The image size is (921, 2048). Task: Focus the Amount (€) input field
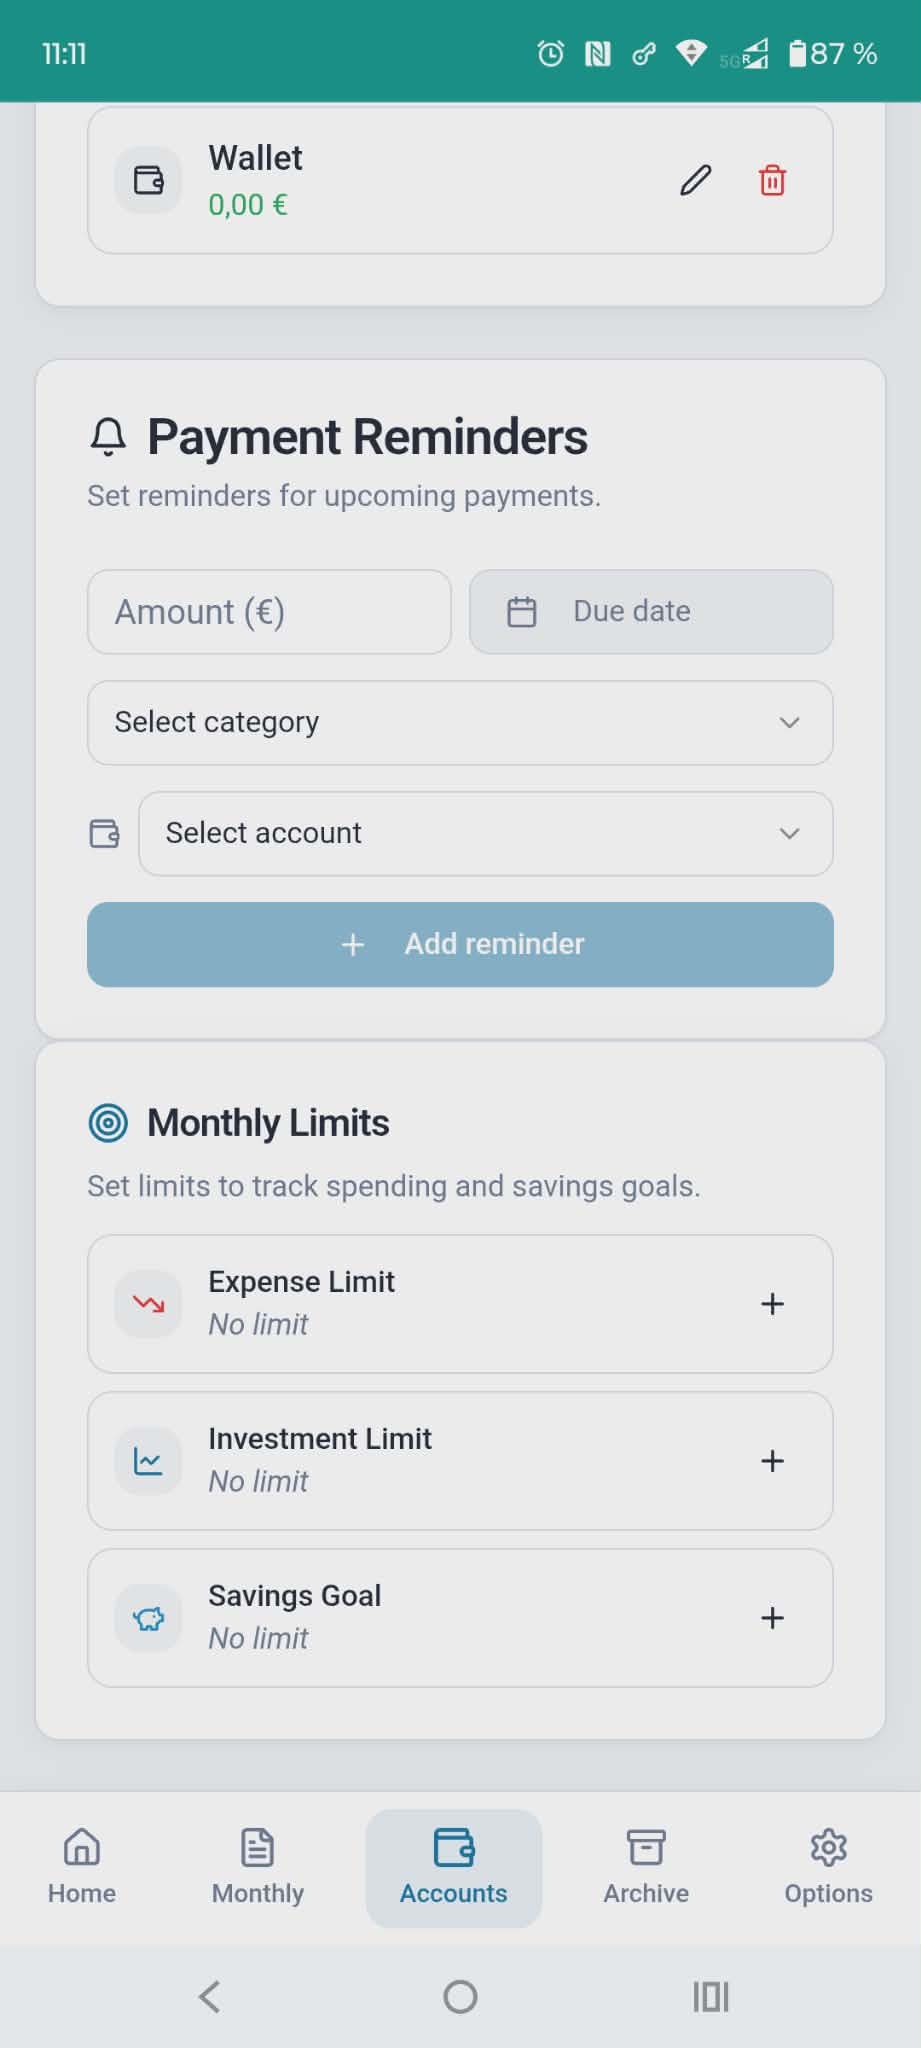click(x=269, y=612)
